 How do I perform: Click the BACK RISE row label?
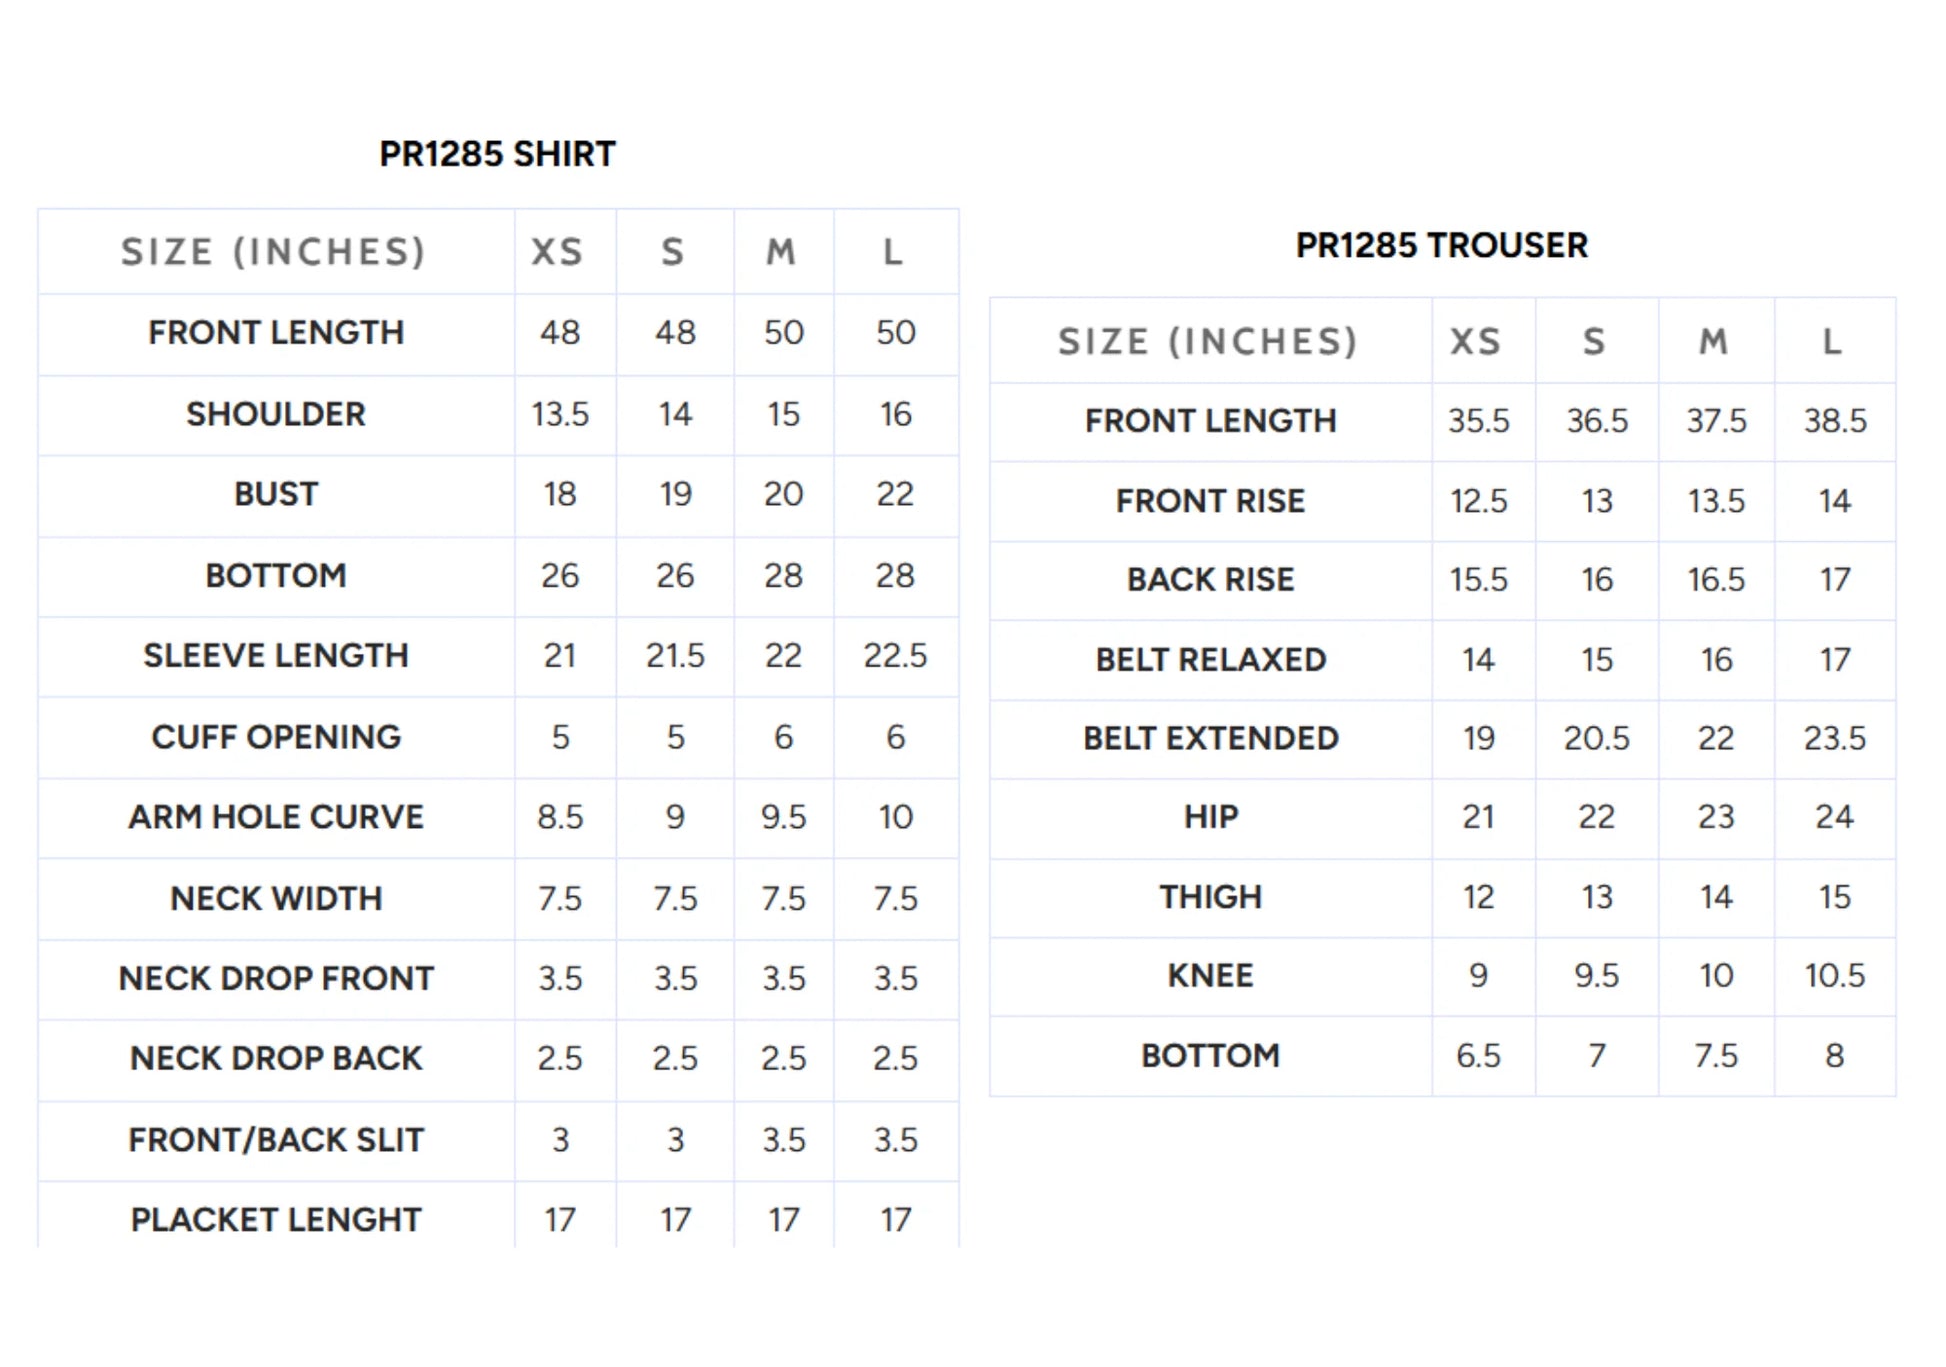coord(1210,580)
